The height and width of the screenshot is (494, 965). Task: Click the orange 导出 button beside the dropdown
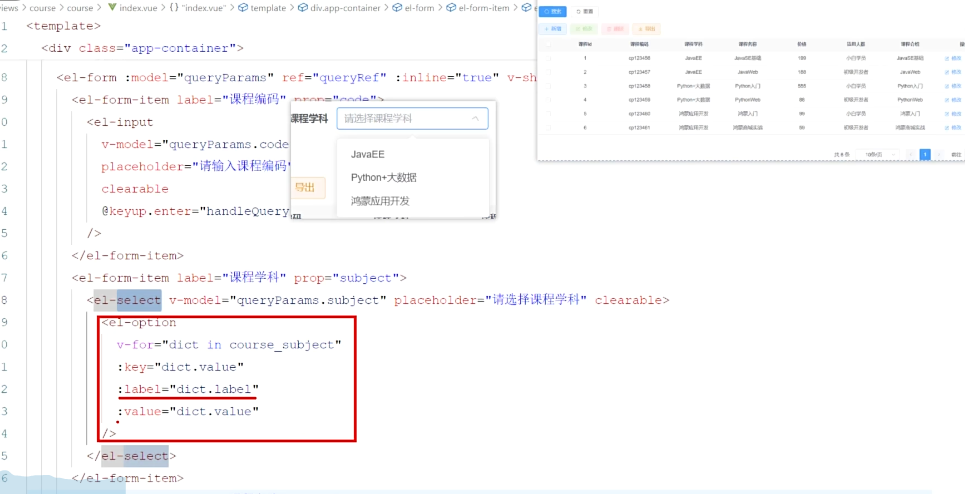(x=308, y=188)
